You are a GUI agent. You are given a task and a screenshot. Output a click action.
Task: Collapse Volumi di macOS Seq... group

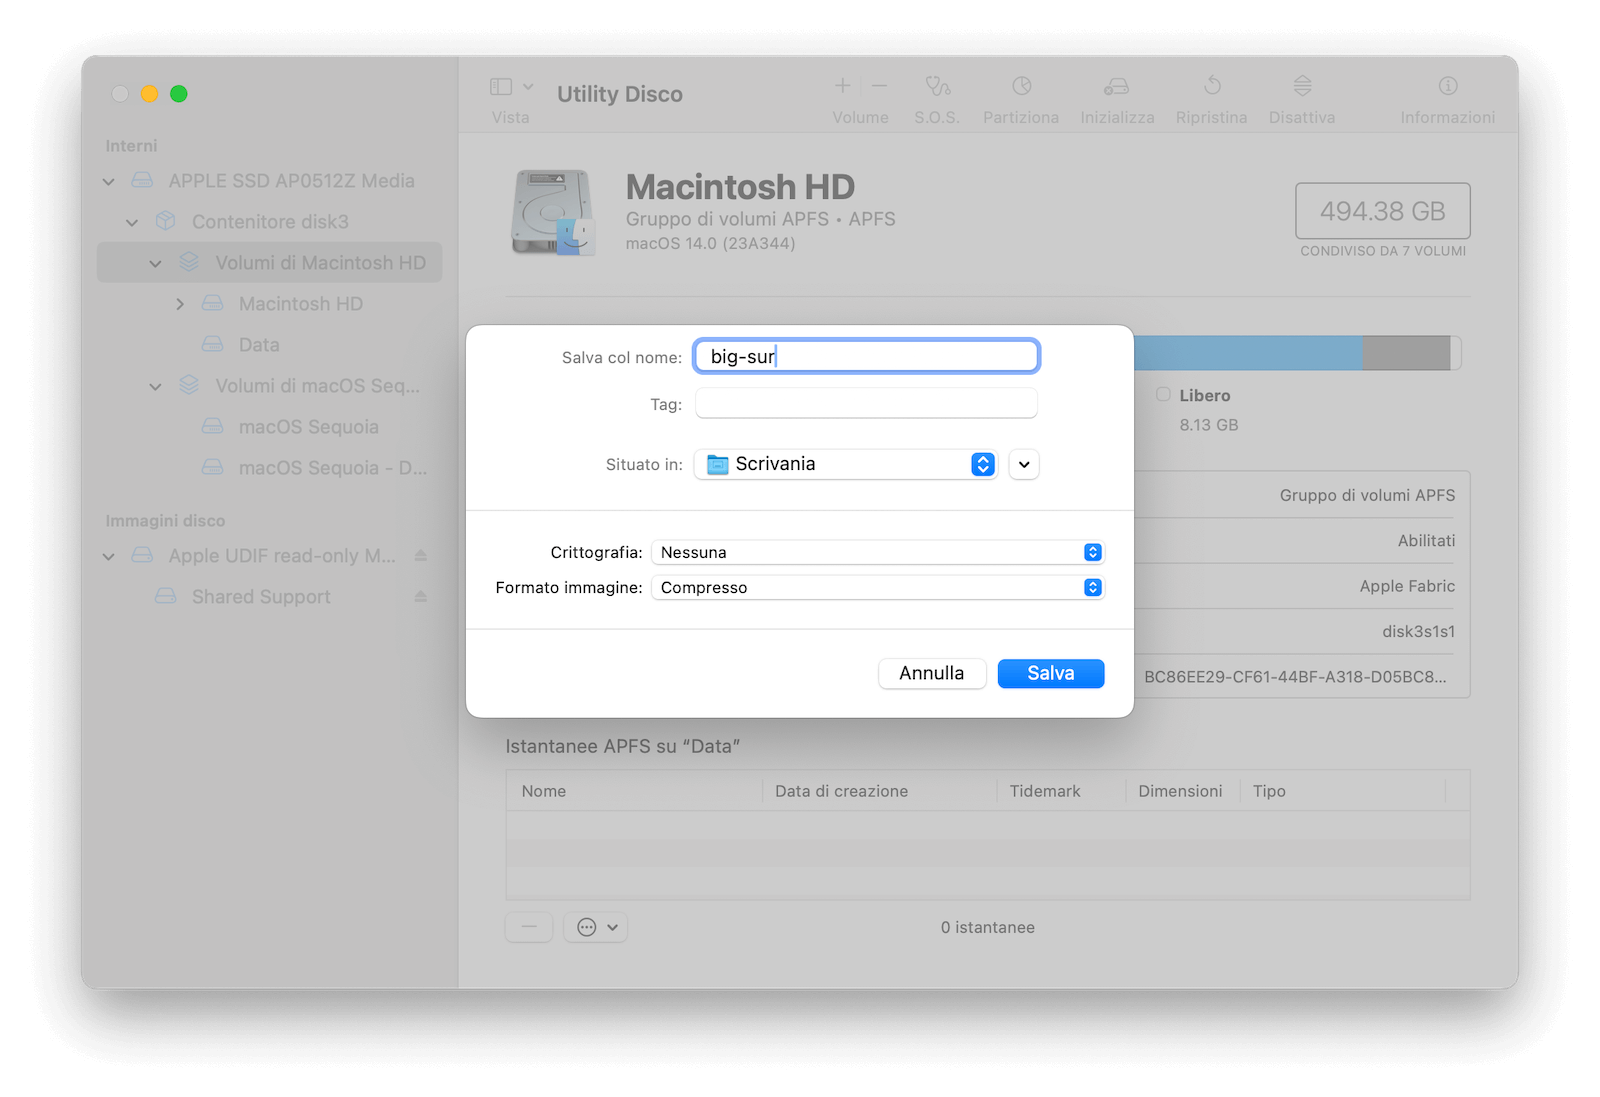coord(155,386)
